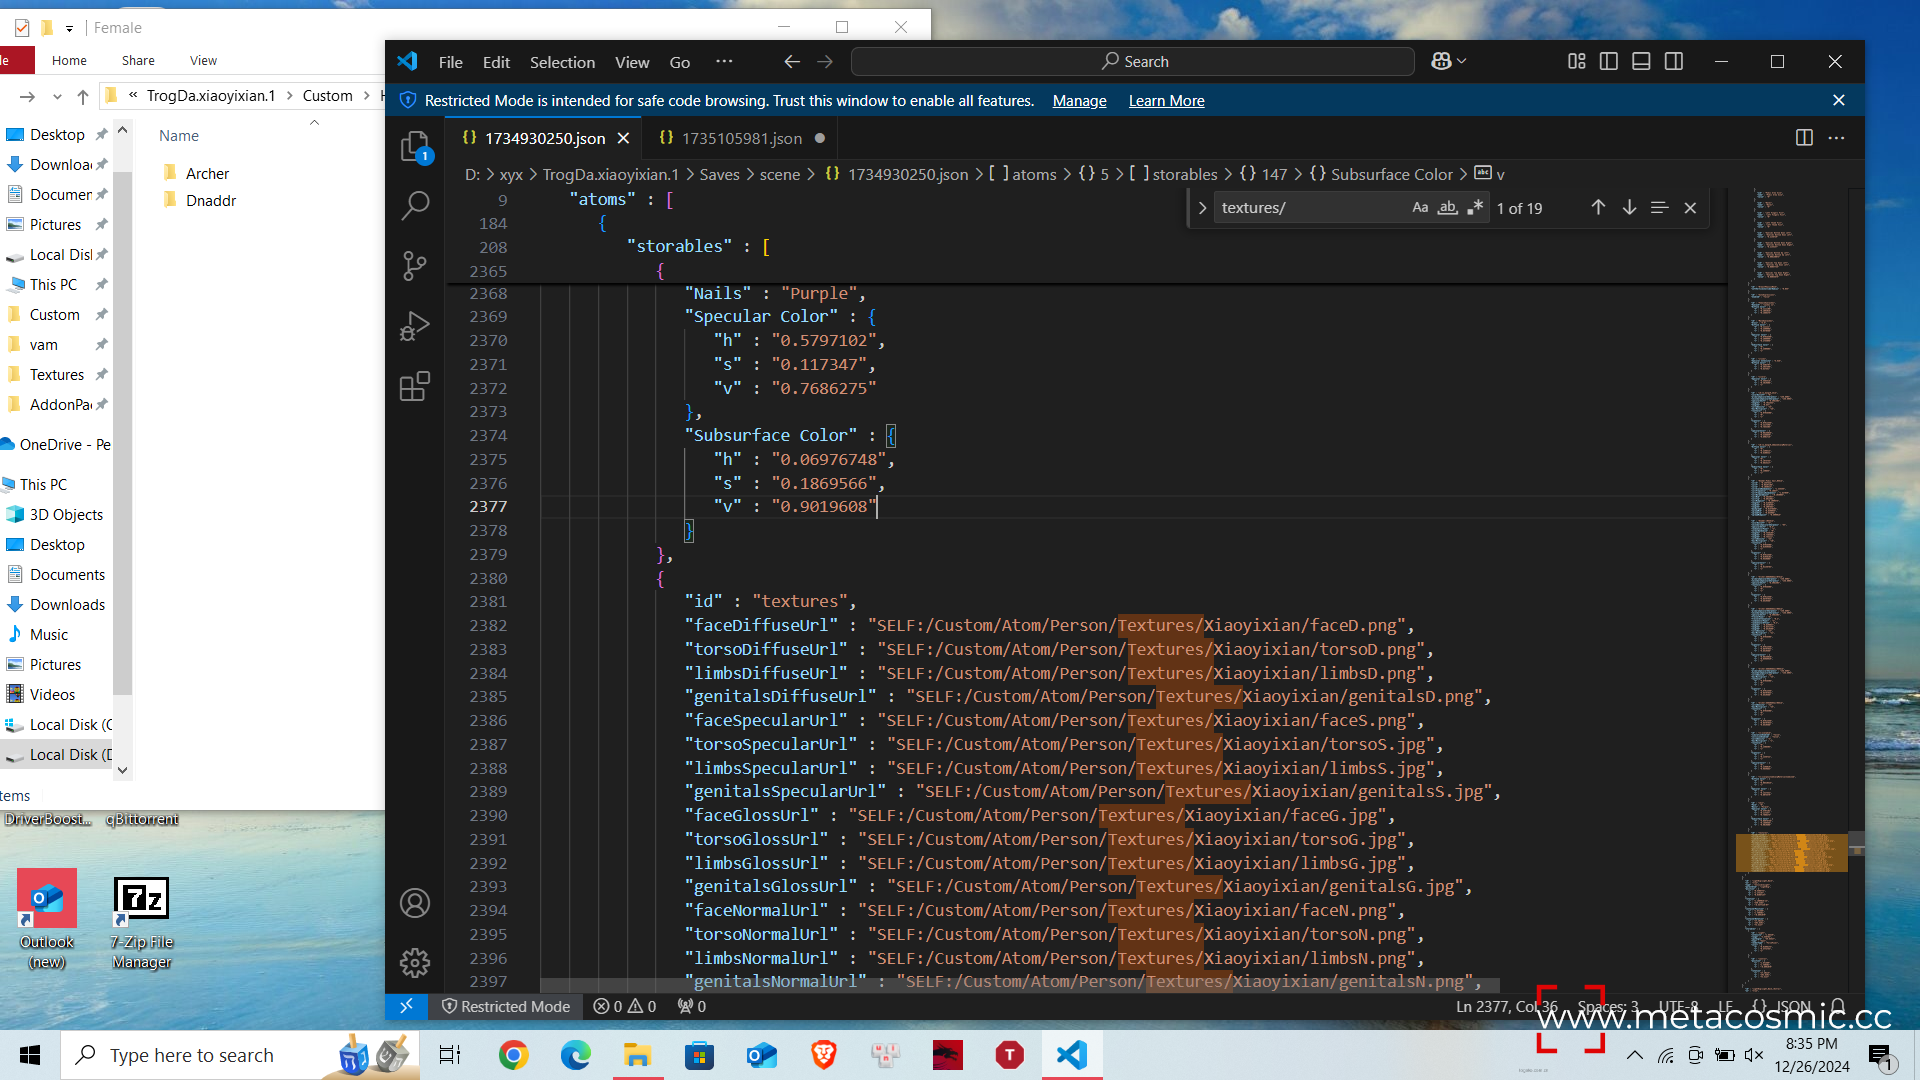1920x1080 pixels.
Task: Close the 1734930250.json tab
Action: coord(623,138)
